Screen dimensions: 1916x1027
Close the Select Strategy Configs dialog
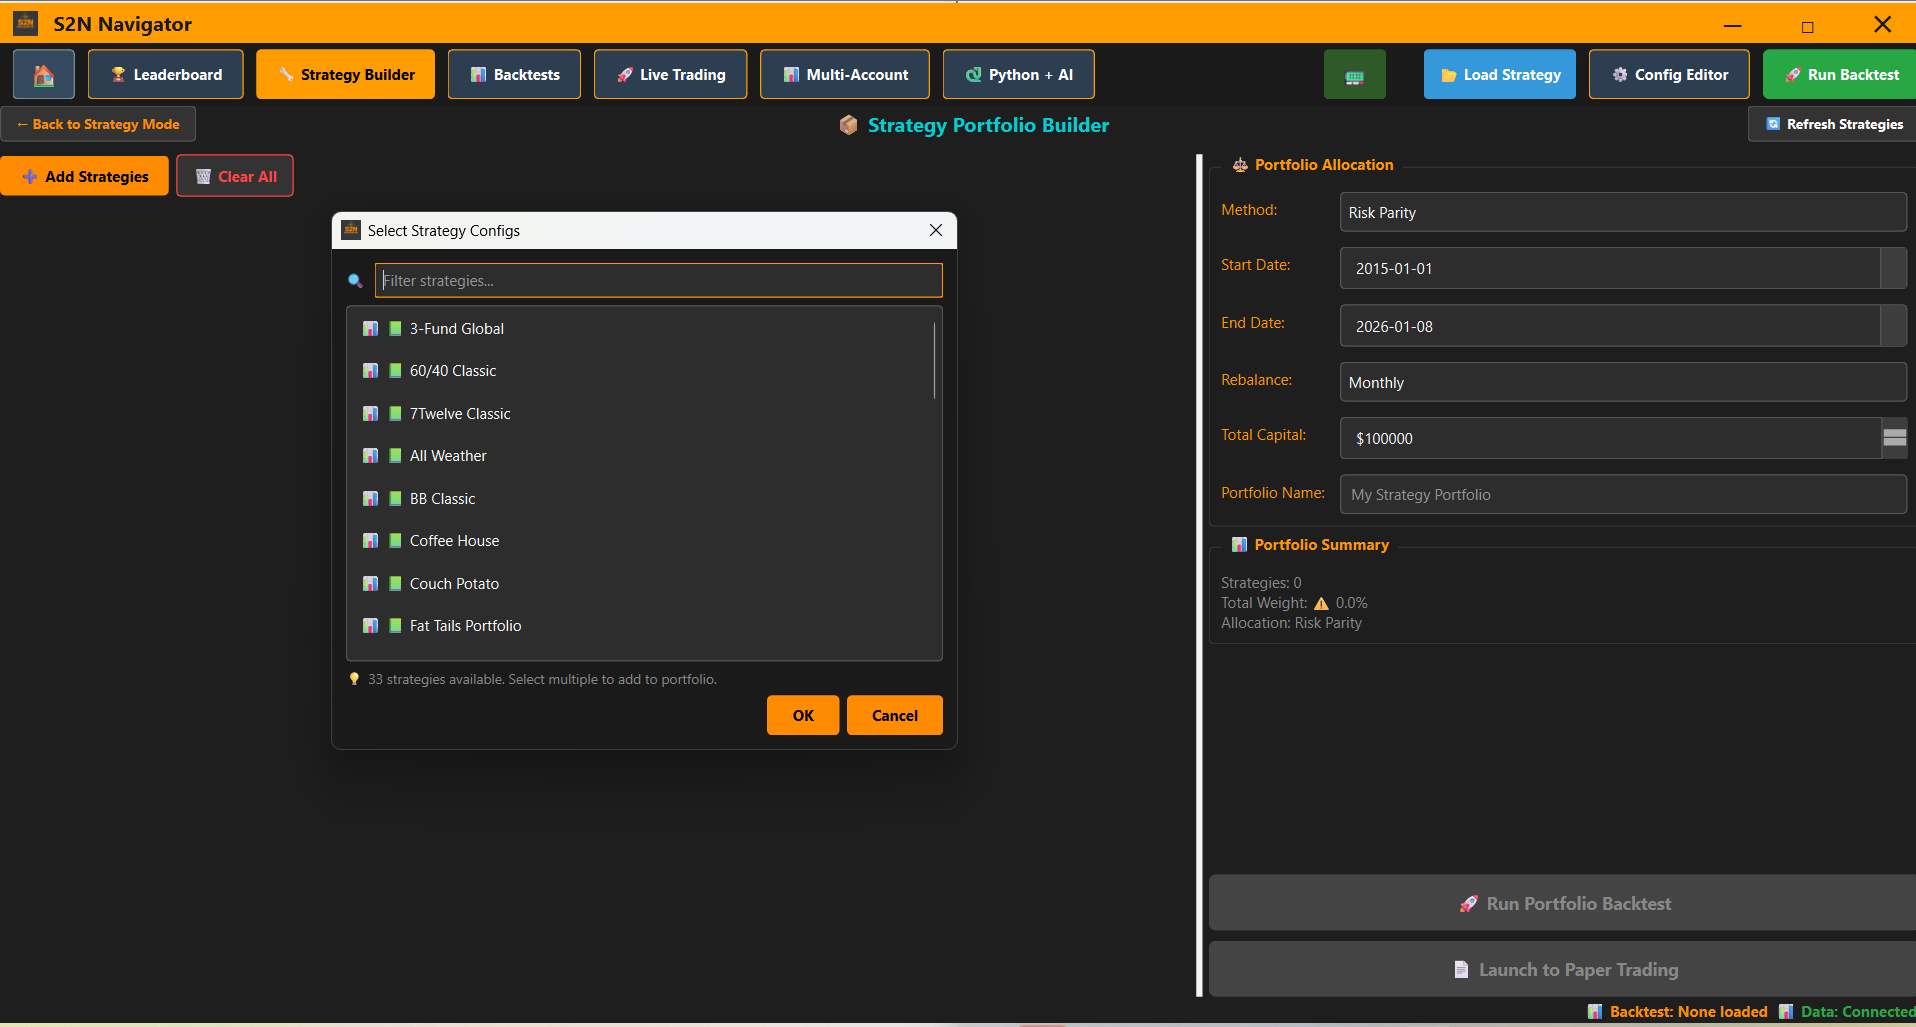(936, 230)
